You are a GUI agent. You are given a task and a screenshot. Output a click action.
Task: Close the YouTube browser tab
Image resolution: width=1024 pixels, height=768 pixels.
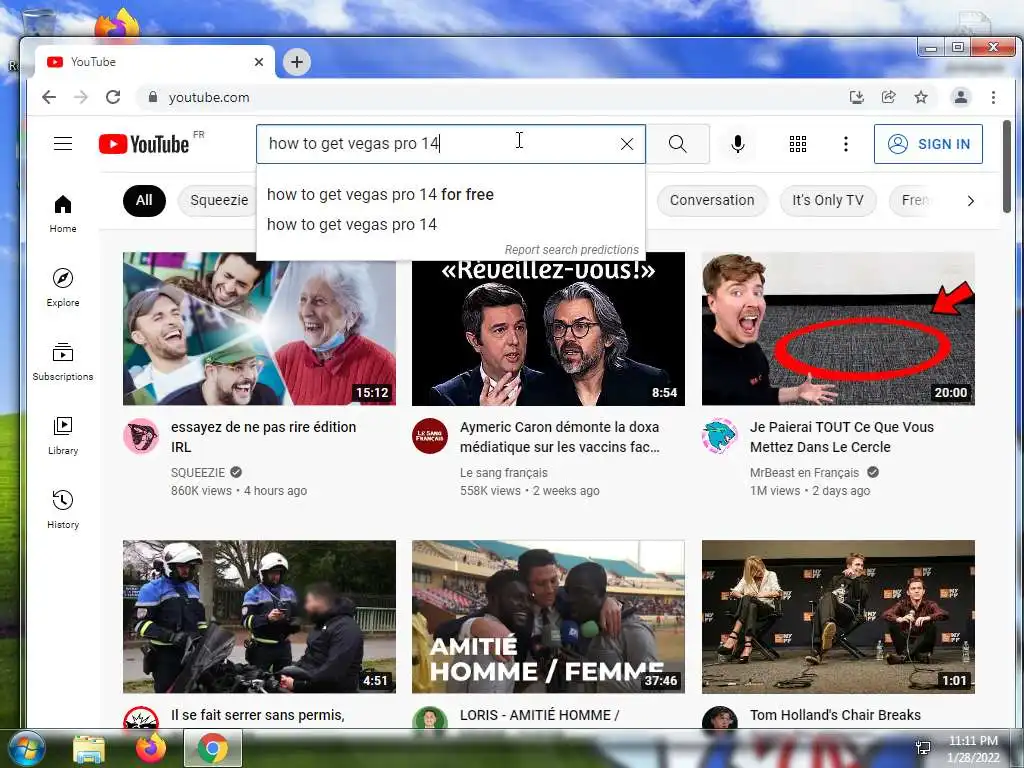point(259,62)
